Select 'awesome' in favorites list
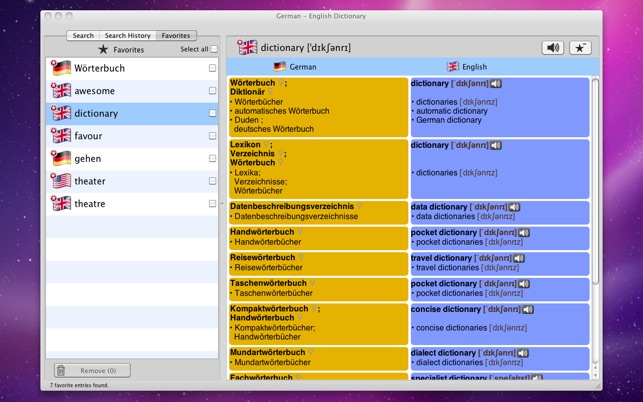The image size is (643, 402). [132, 91]
